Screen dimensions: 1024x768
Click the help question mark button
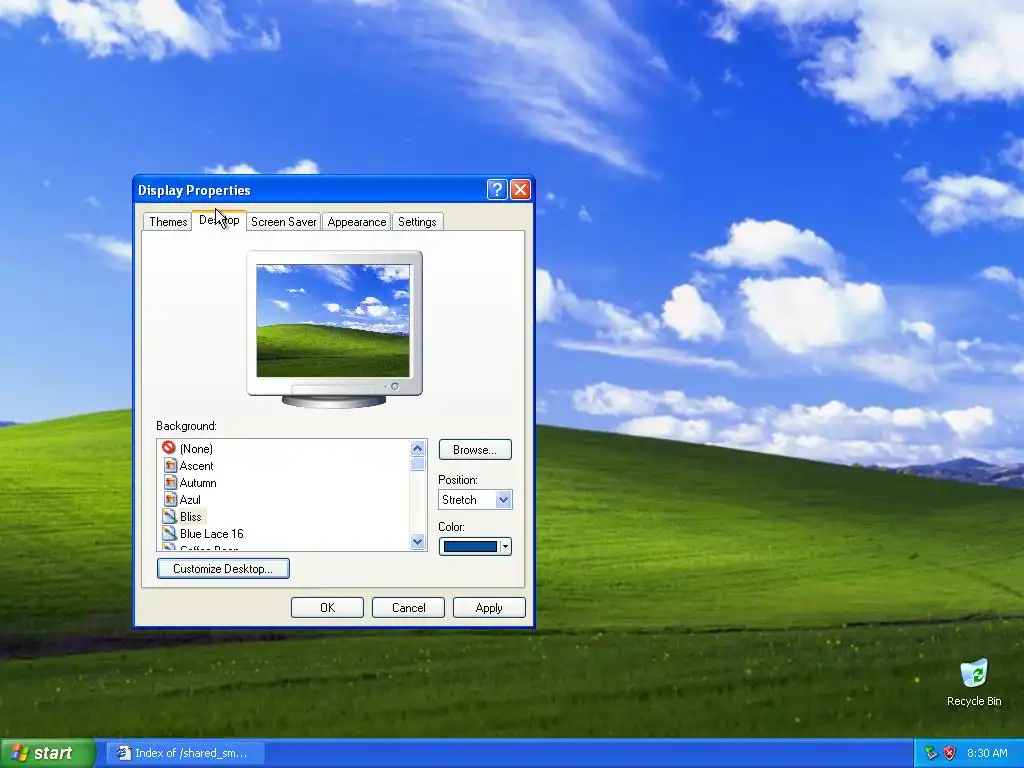[x=497, y=190]
